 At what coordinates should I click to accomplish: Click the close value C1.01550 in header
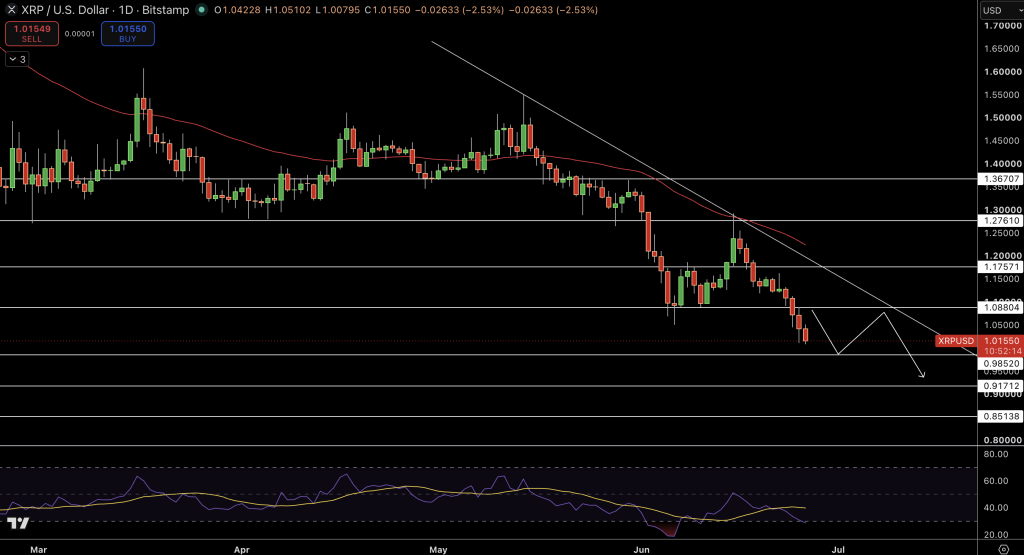click(389, 10)
